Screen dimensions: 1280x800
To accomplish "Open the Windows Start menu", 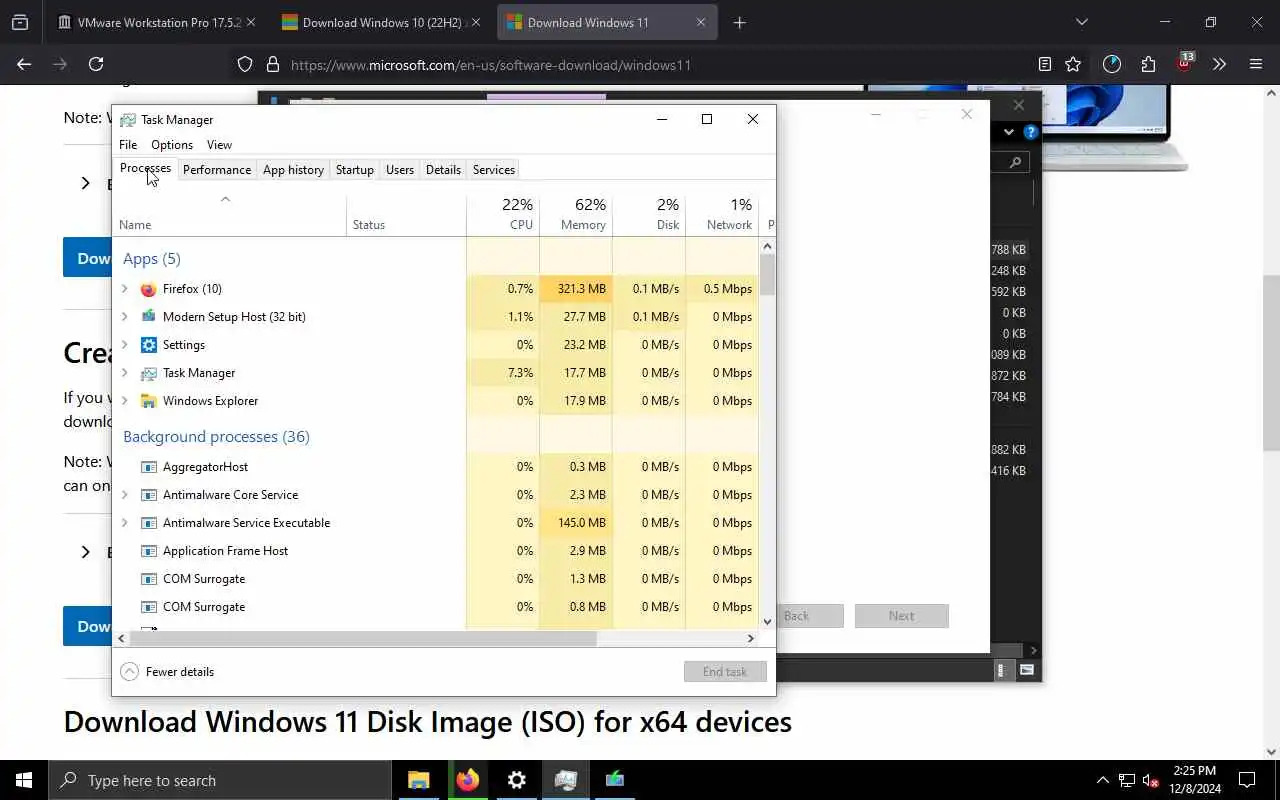I will click(x=24, y=780).
